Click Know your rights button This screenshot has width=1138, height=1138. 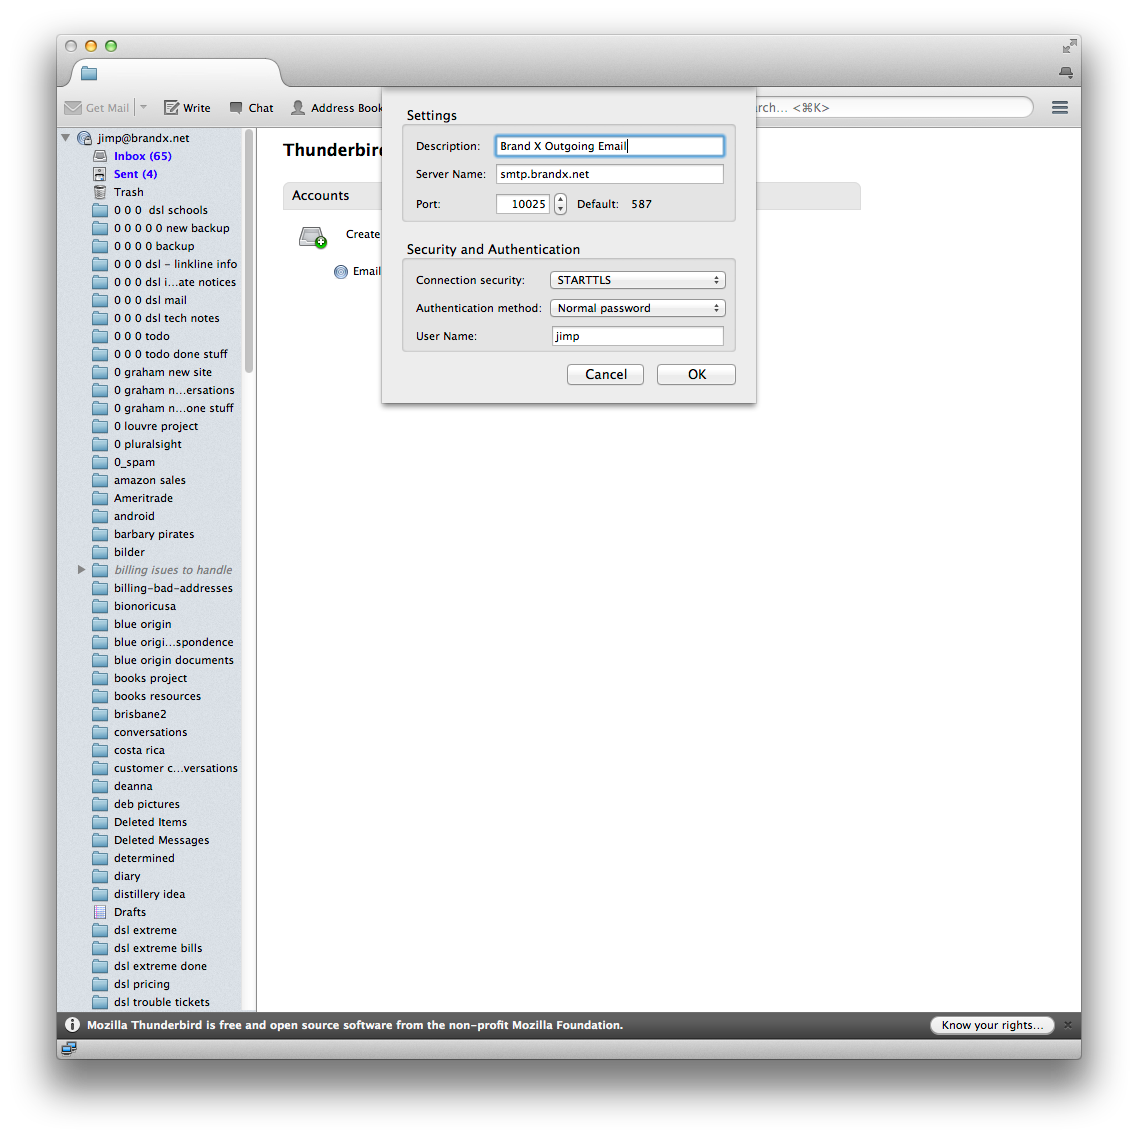992,1025
